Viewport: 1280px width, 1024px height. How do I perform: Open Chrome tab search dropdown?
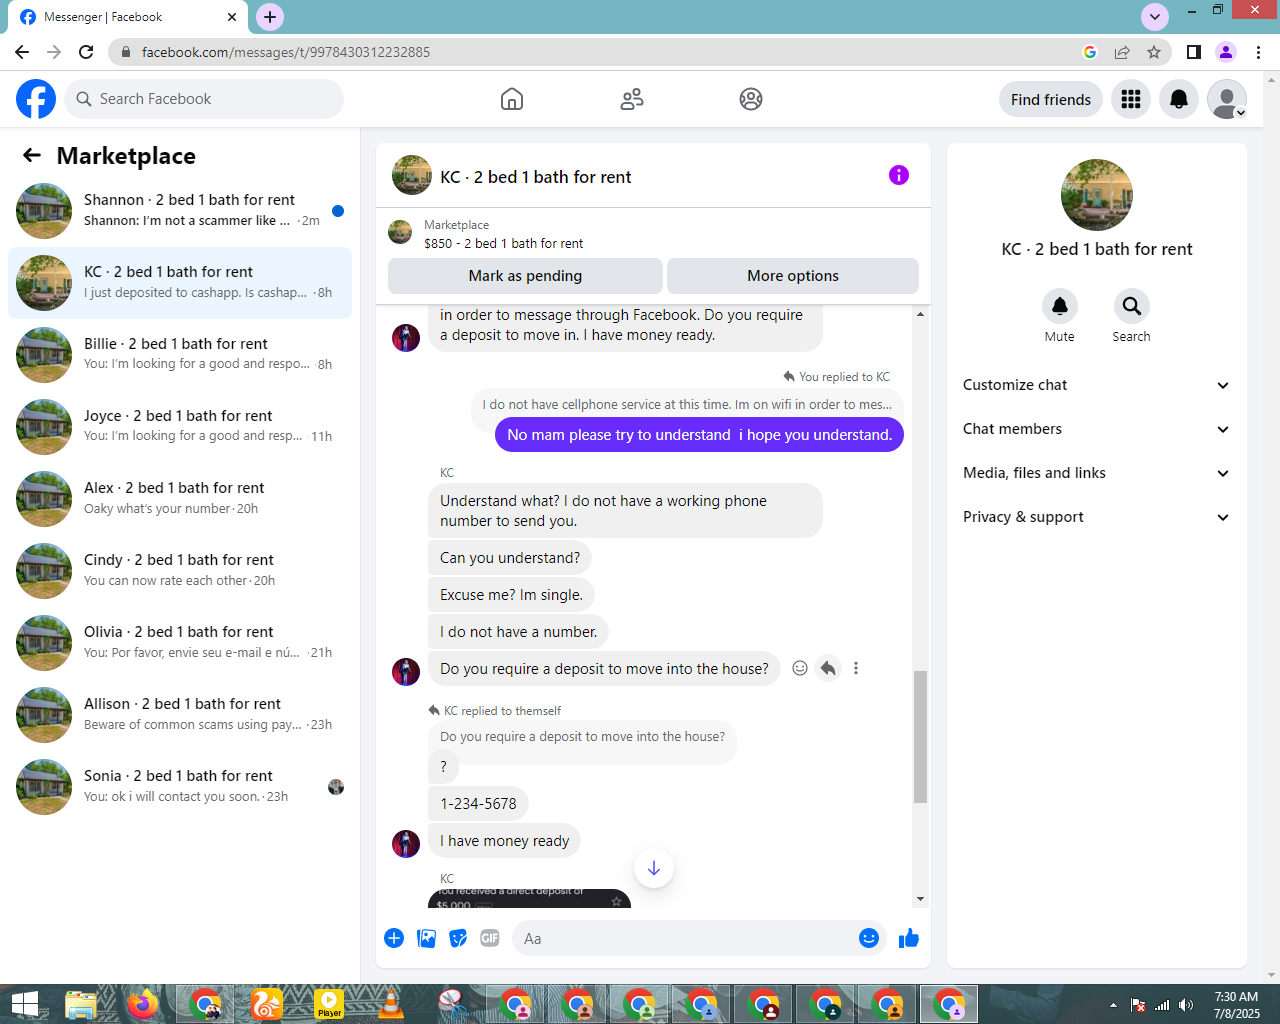1155,17
